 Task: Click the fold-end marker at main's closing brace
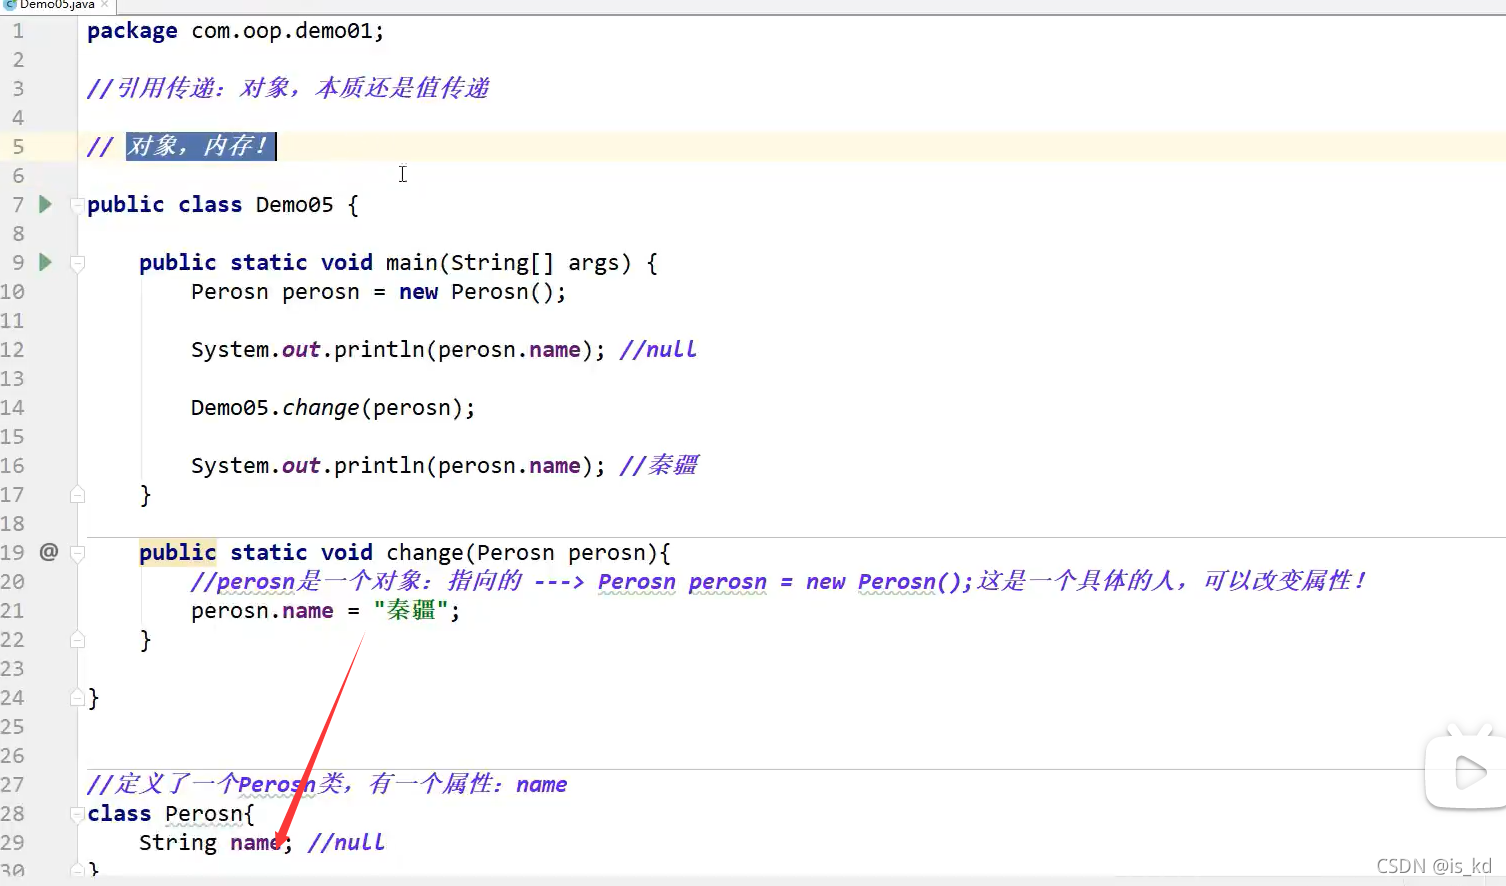point(77,494)
